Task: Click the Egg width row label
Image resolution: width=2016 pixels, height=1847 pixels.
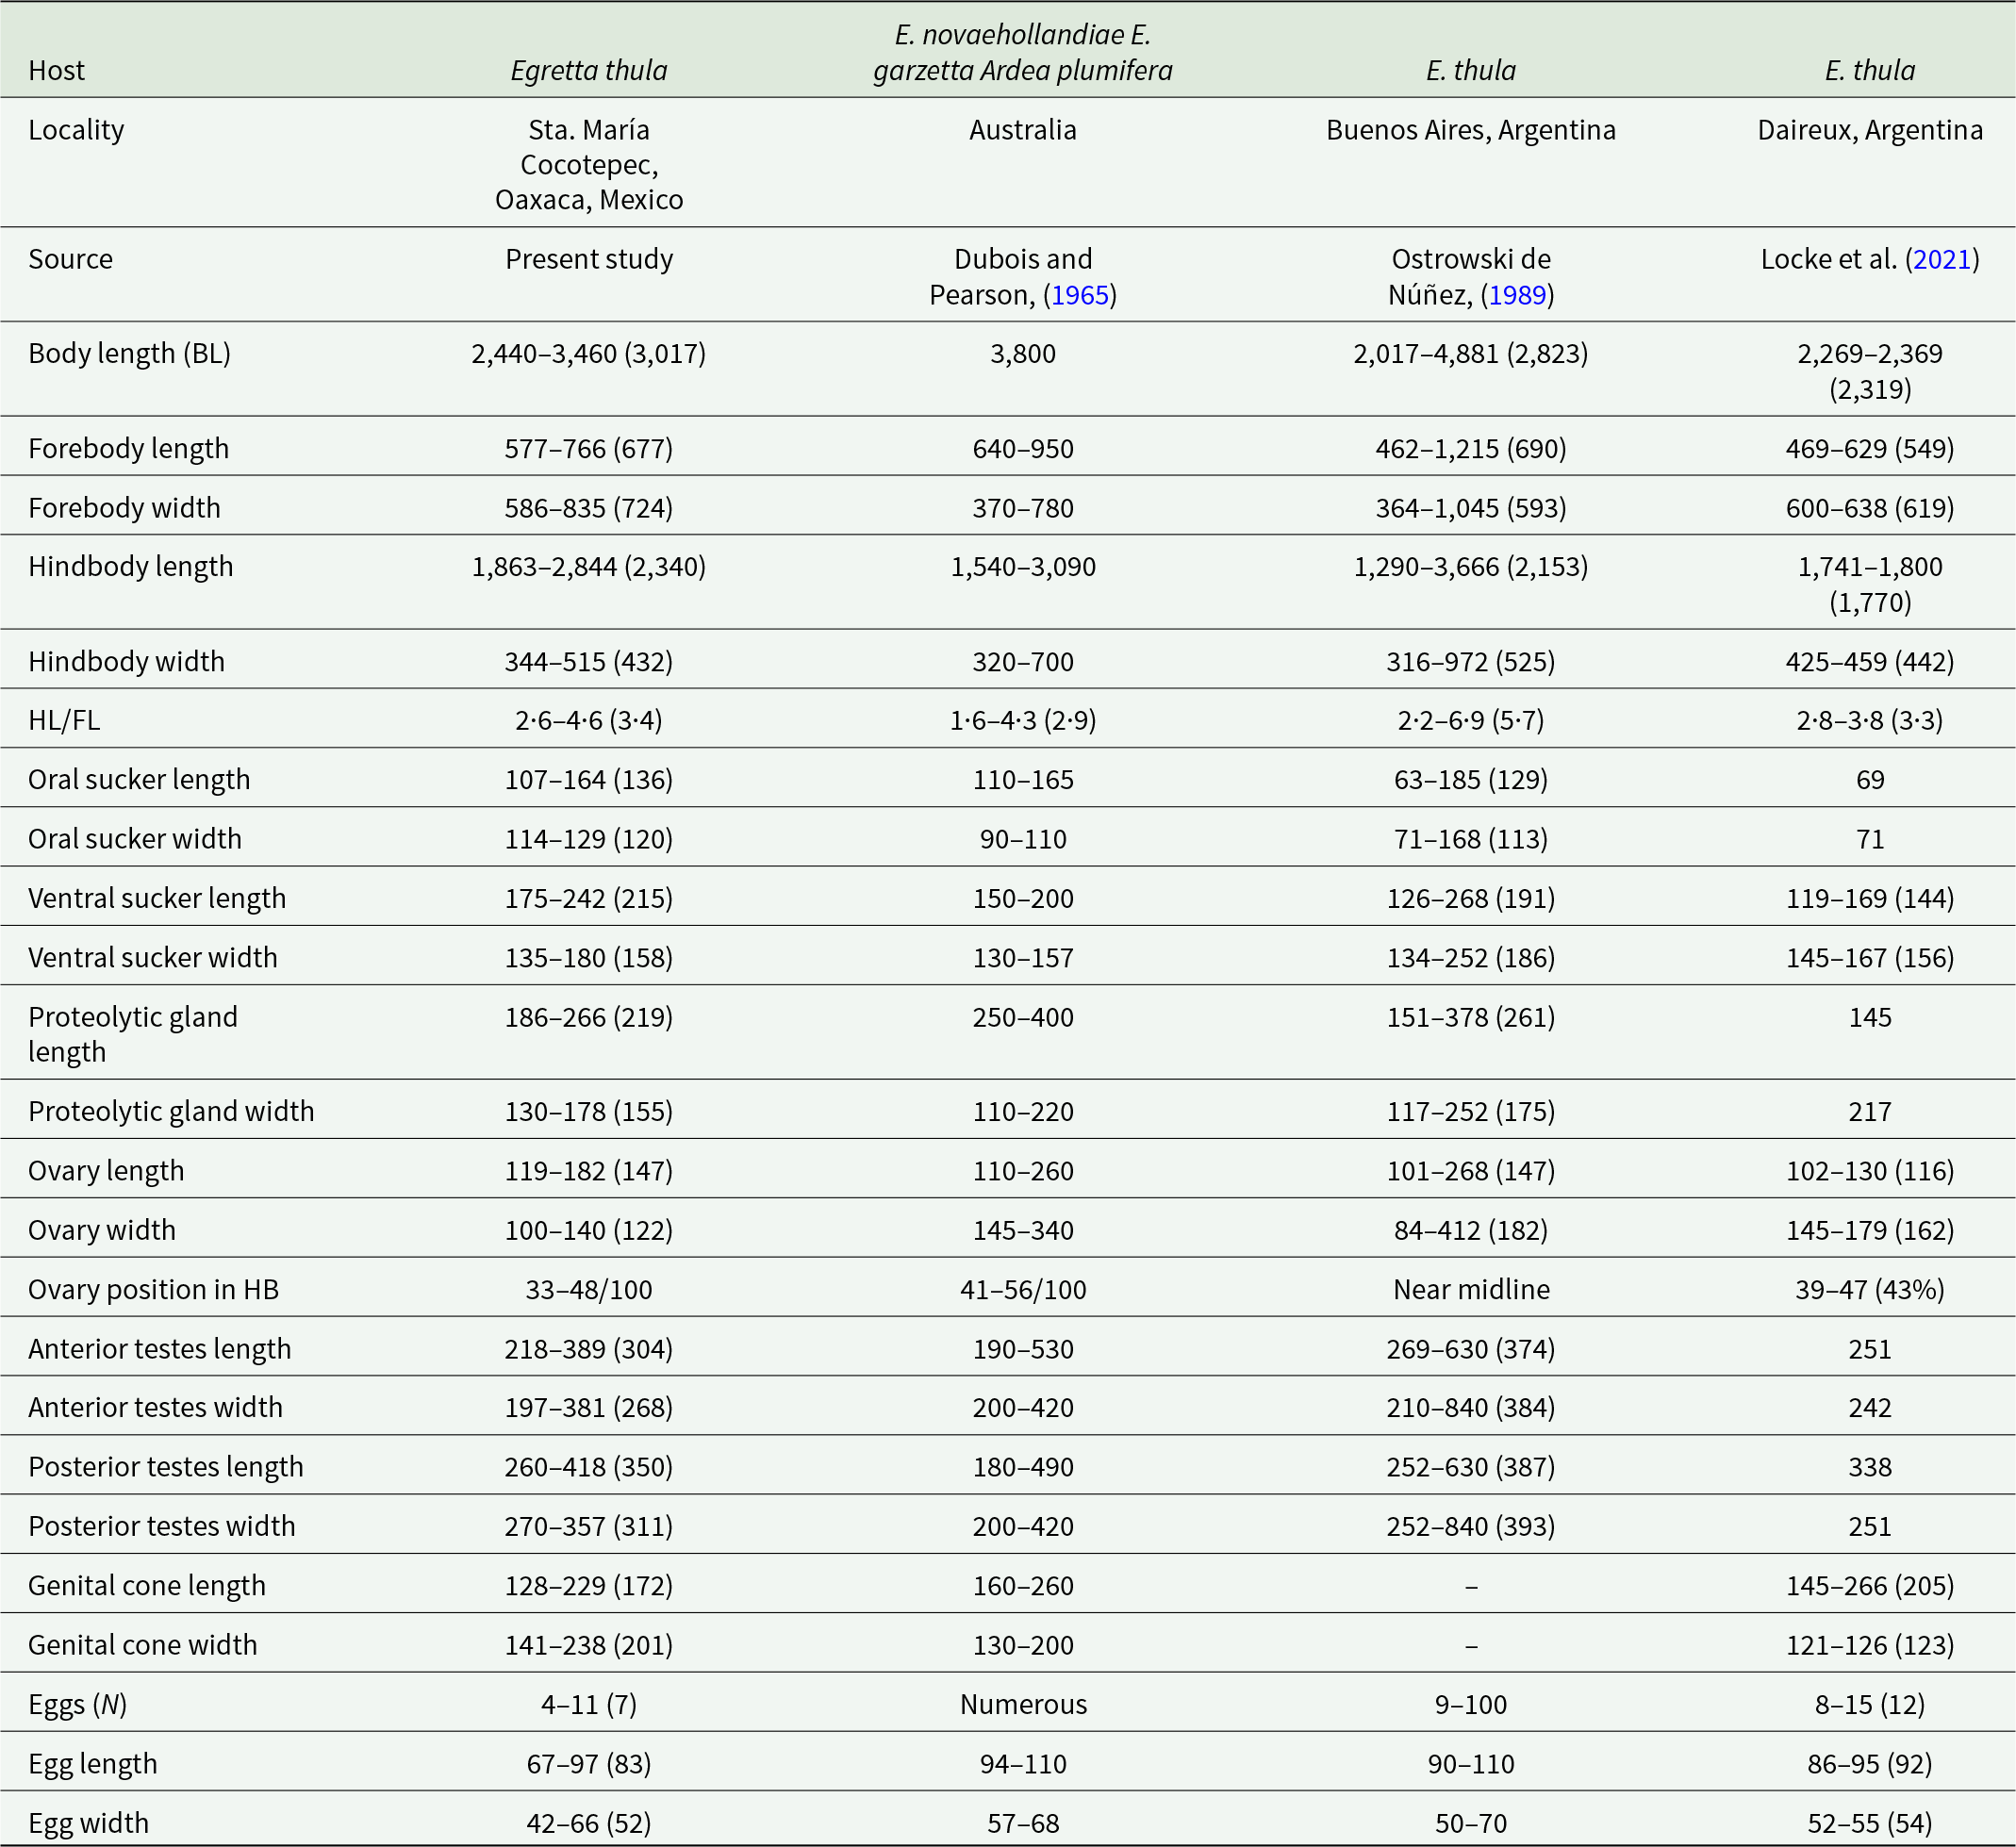Action: [88, 1823]
